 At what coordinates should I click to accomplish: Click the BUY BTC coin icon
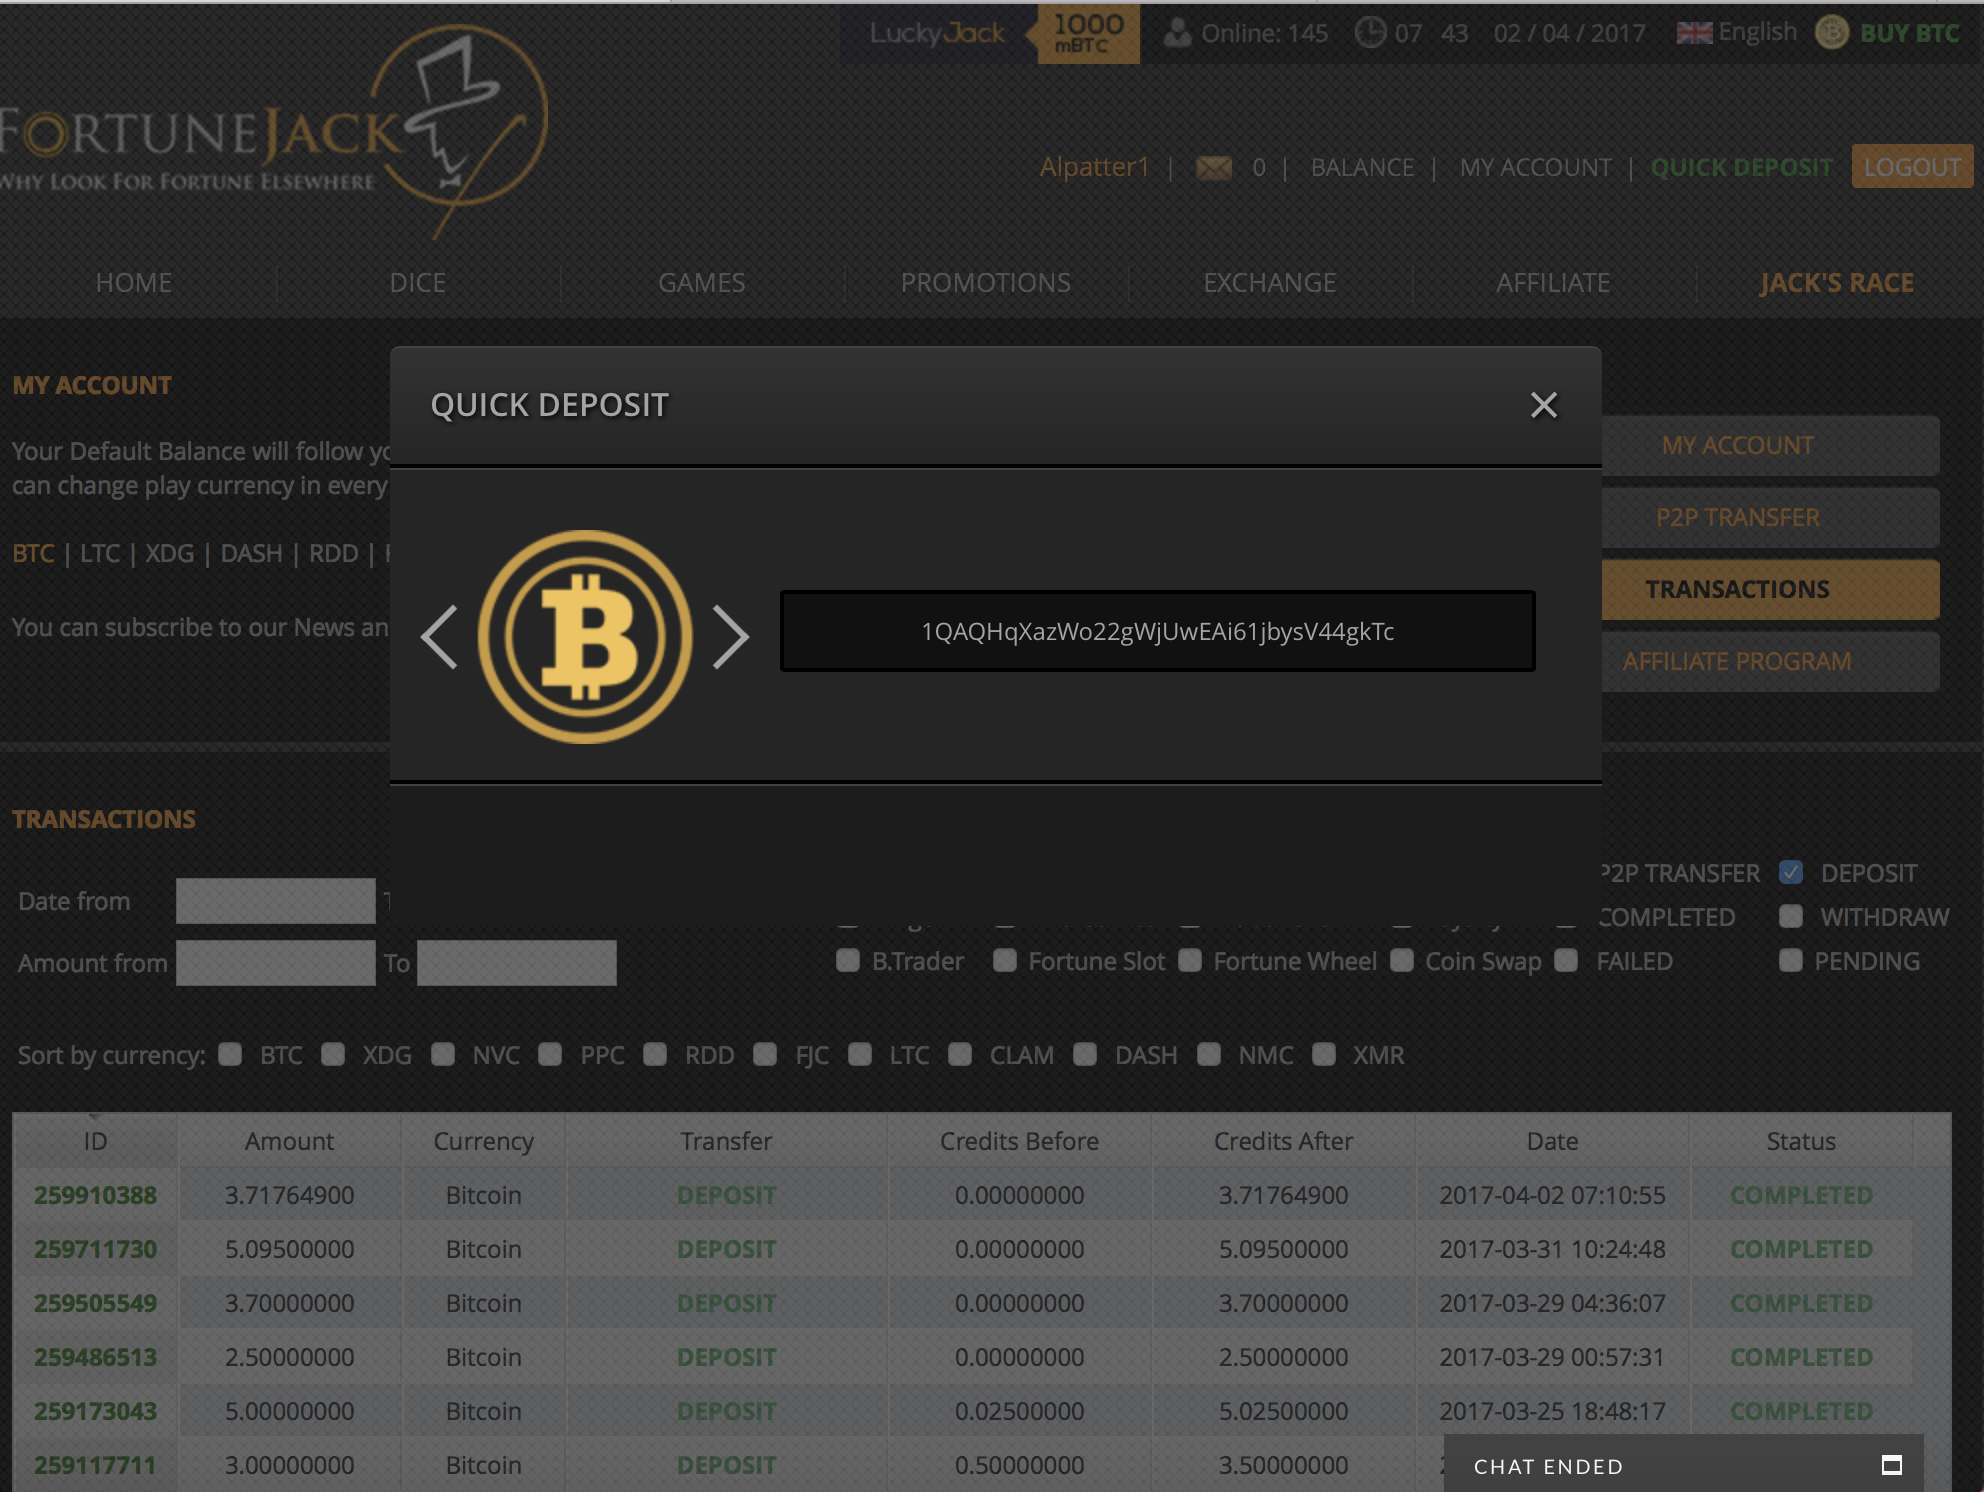pyautogui.click(x=1831, y=33)
